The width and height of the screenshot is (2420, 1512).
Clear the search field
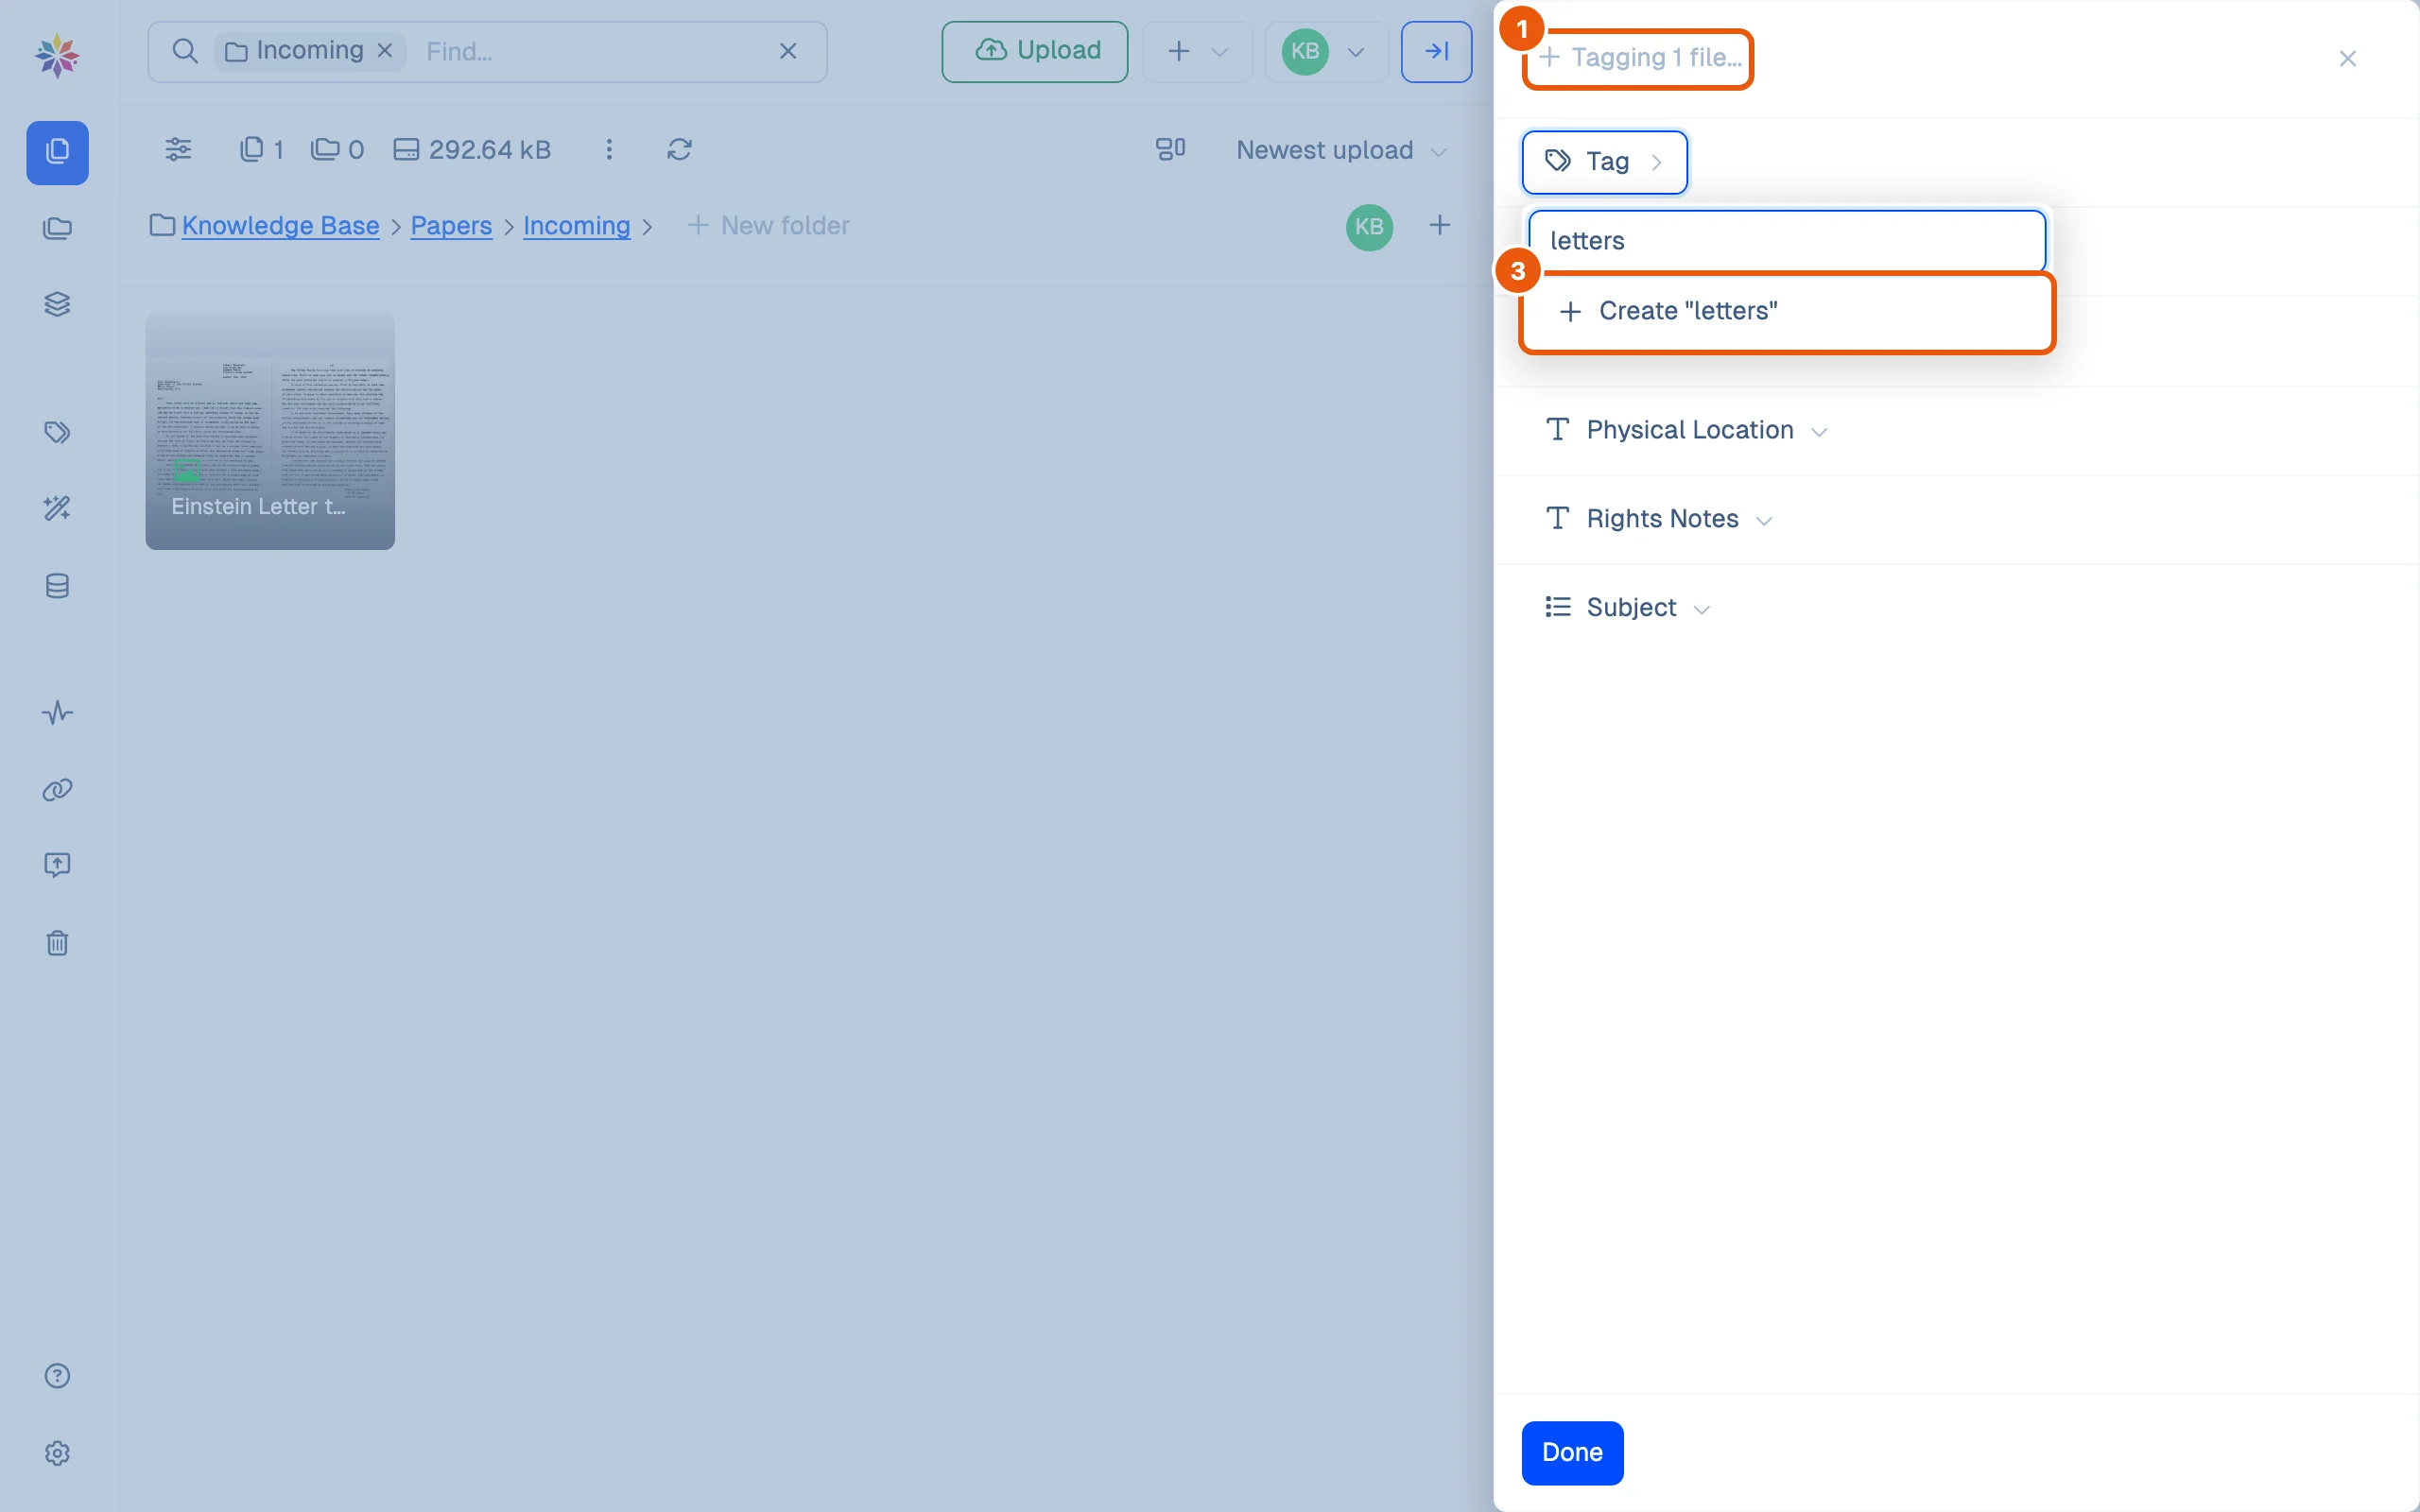coord(788,51)
